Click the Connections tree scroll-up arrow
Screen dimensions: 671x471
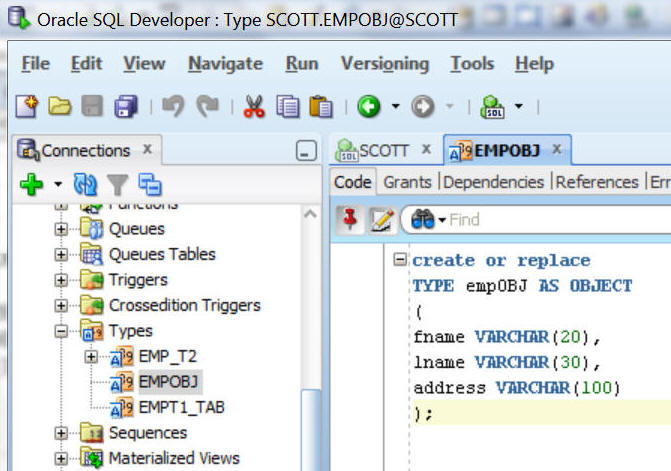click(x=310, y=214)
